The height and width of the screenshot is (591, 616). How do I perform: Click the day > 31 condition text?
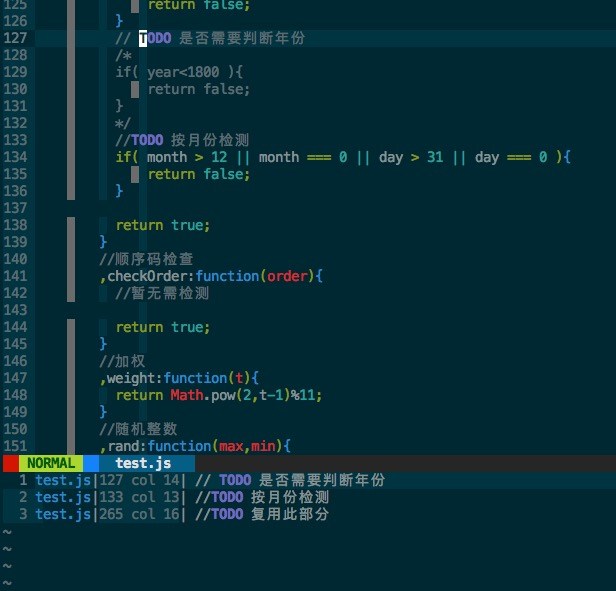pyautogui.click(x=411, y=157)
